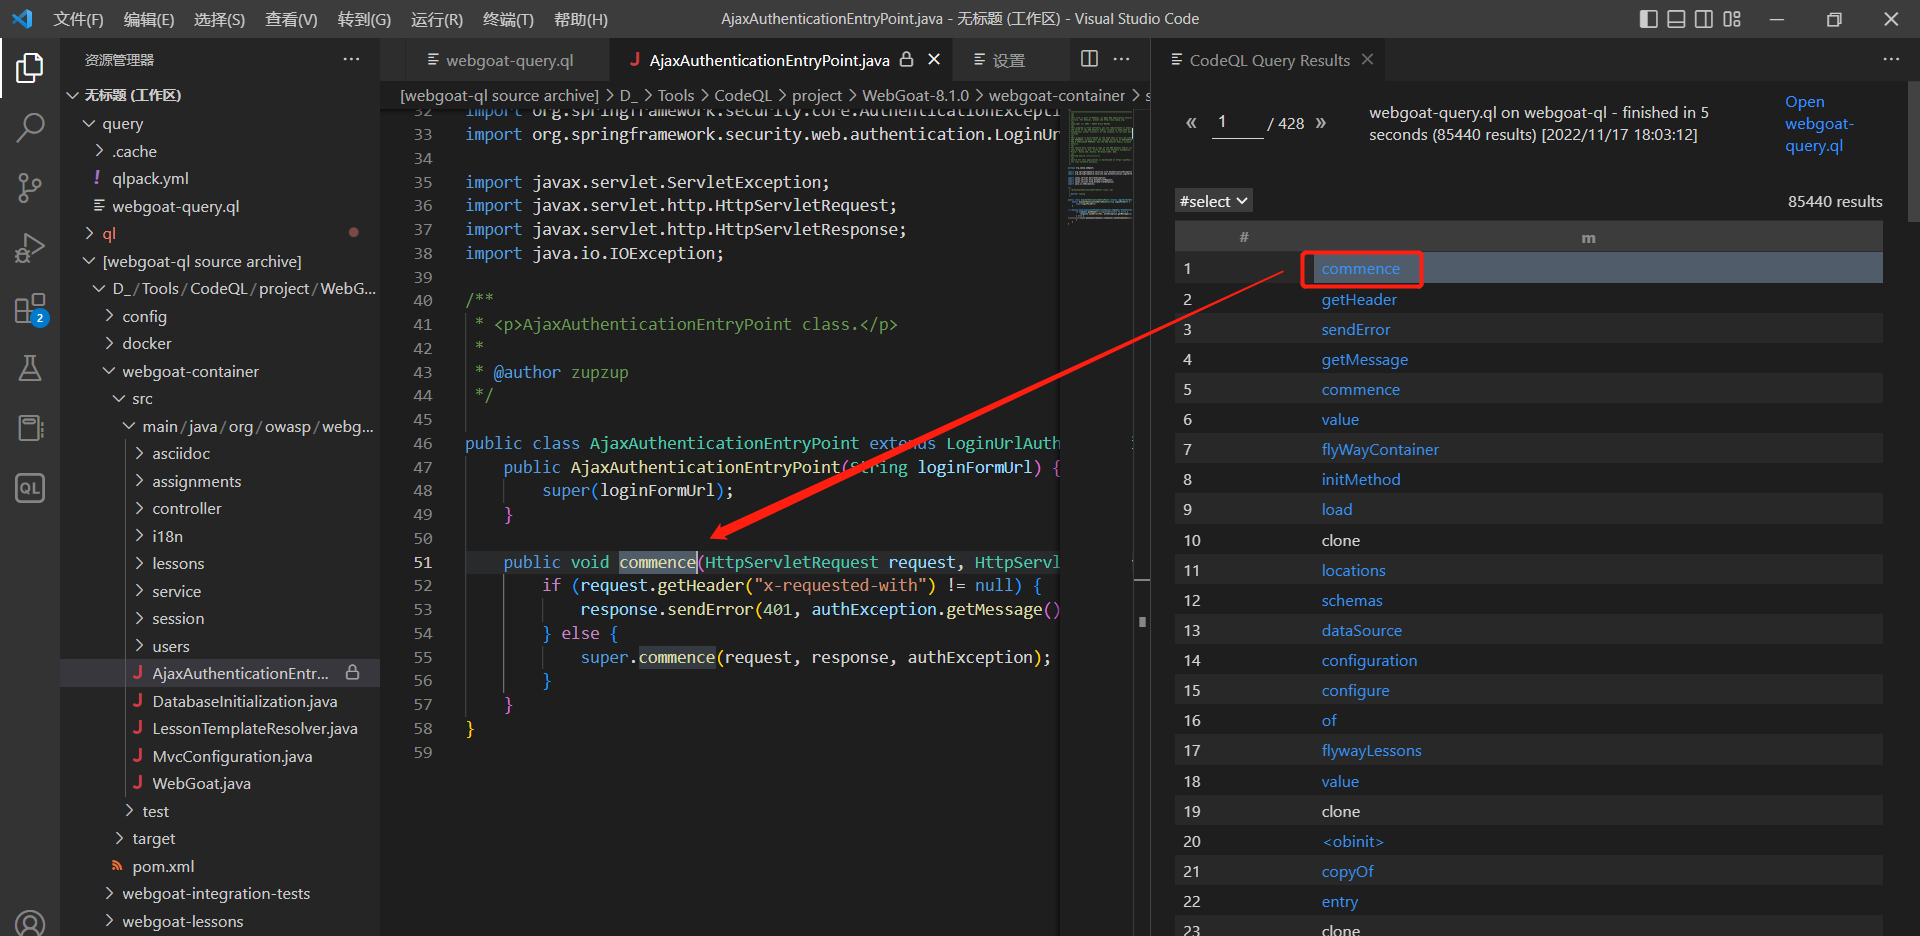Collapse the query folder in explorer
This screenshot has width=1920, height=936.
tap(90, 124)
